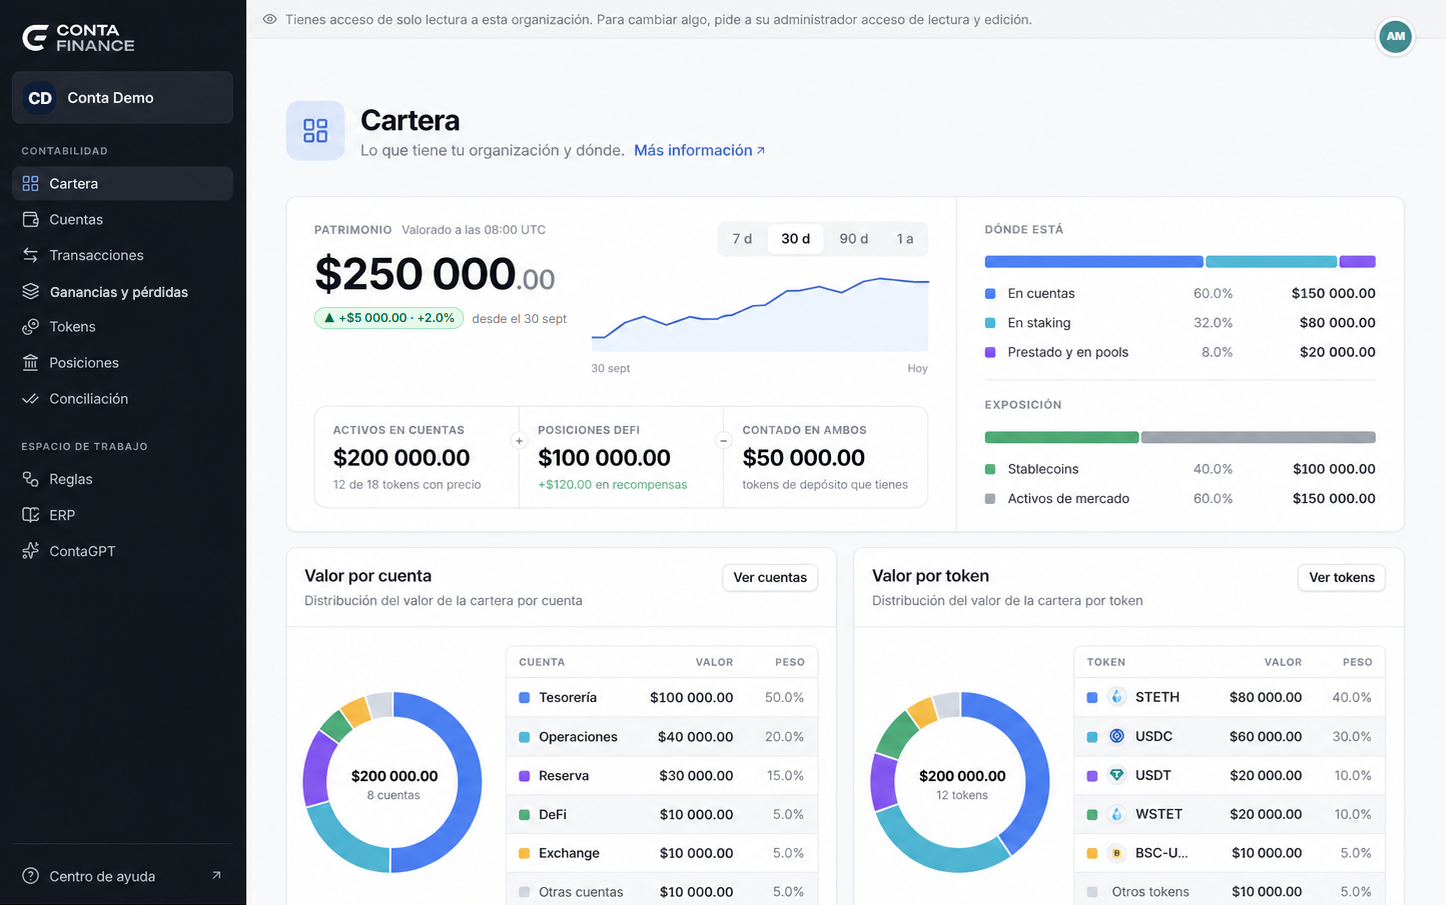
Task: Click the ContaGPT sparkle icon
Action: point(31,551)
